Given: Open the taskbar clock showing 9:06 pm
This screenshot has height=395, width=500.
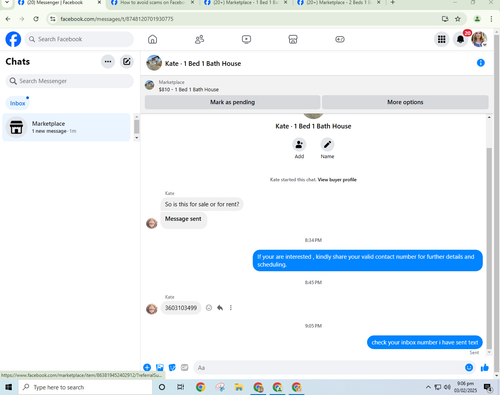Looking at the screenshot, I should (x=465, y=387).
